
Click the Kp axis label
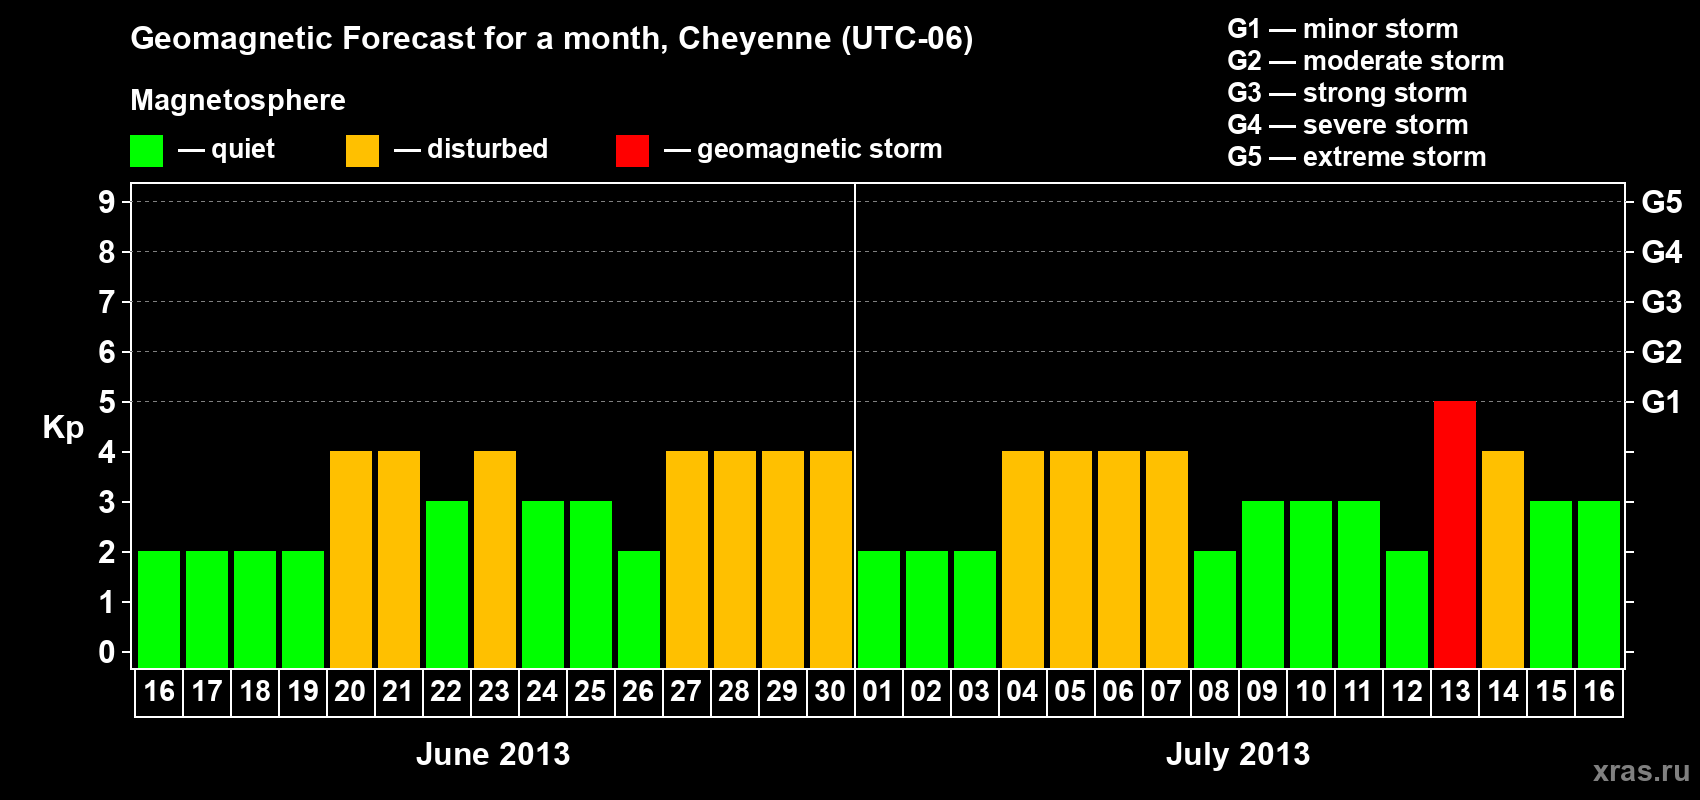tap(63, 428)
